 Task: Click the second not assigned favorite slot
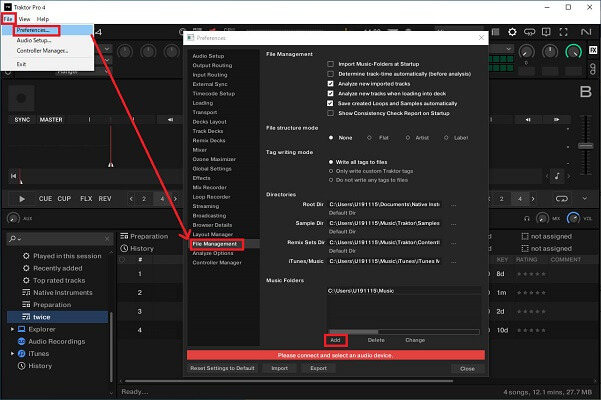(x=547, y=249)
